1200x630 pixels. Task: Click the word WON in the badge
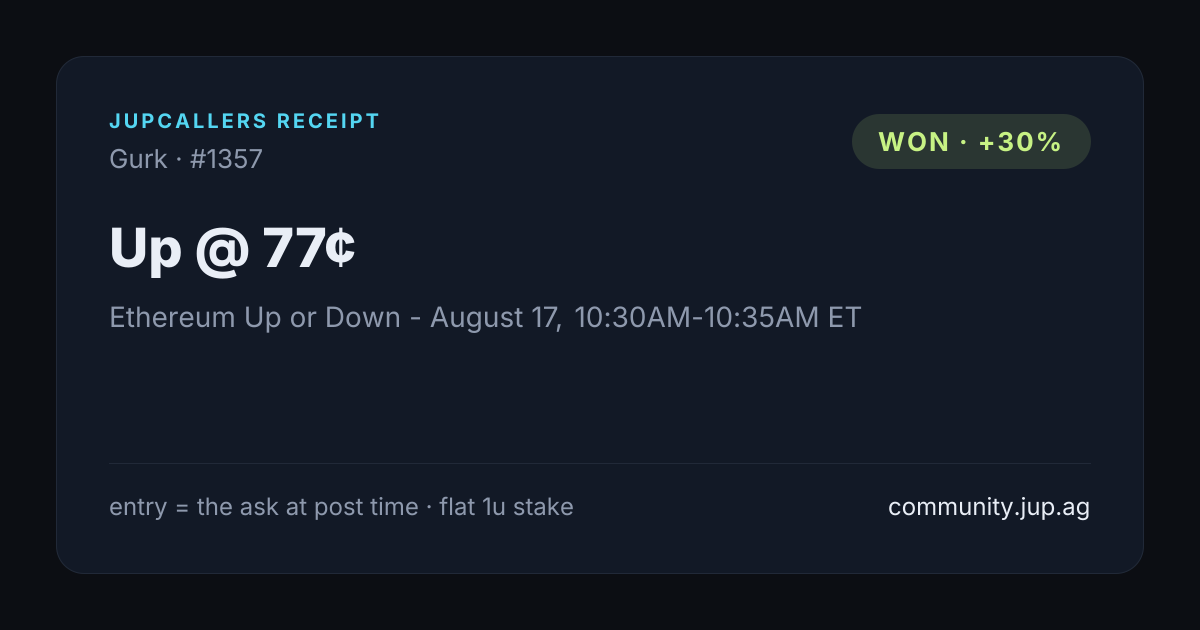[x=914, y=142]
